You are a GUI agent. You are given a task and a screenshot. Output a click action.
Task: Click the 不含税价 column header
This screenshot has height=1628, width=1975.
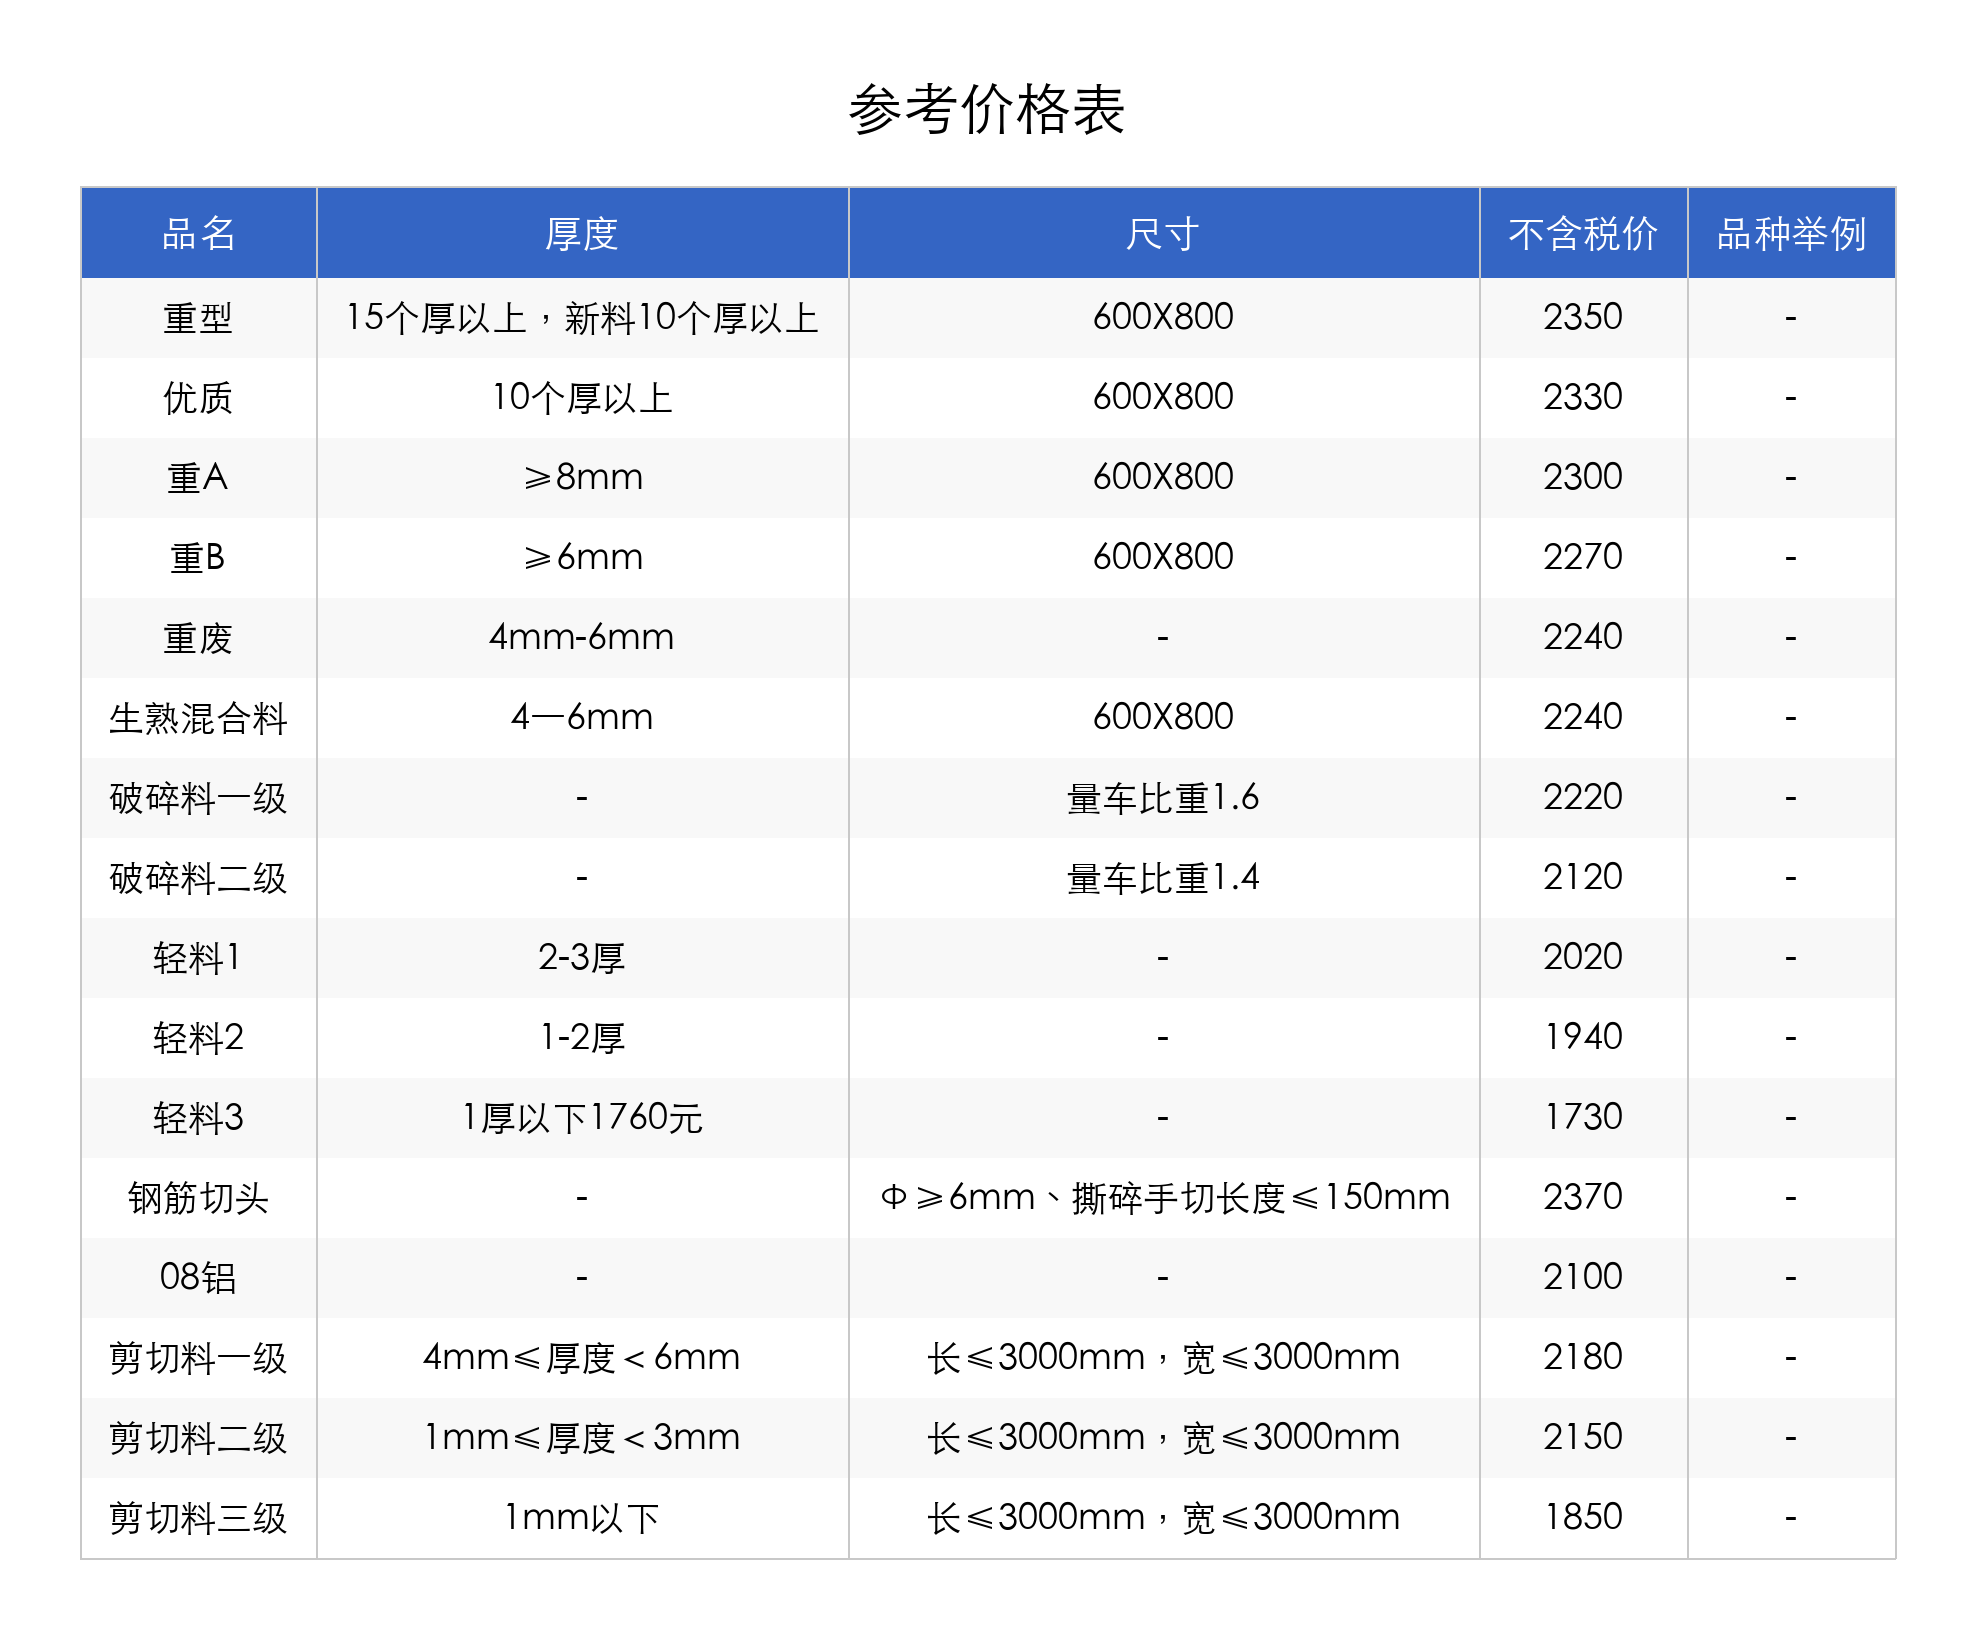1582,234
